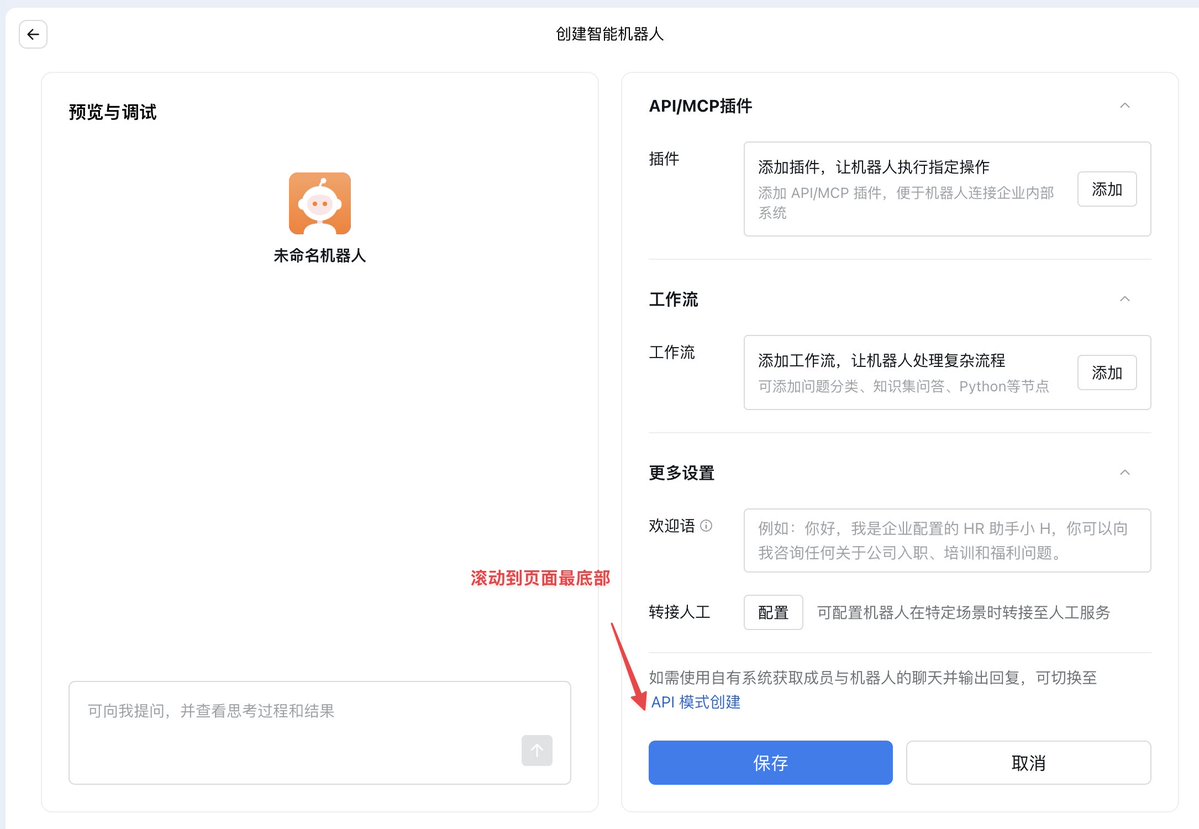Click the 更多设置 section header
This screenshot has height=829, width=1199.
tap(683, 472)
